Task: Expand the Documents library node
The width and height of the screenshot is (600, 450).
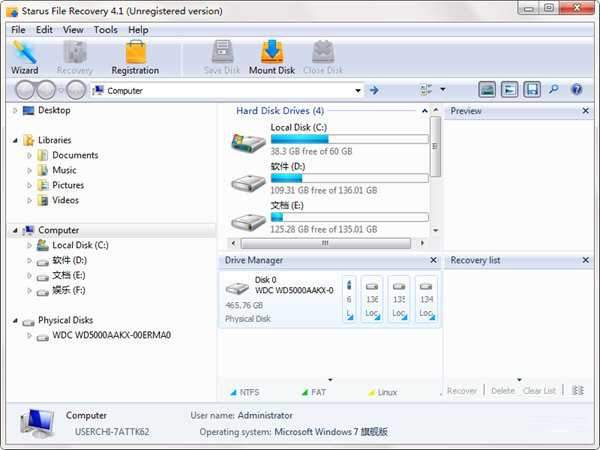Action: point(29,155)
